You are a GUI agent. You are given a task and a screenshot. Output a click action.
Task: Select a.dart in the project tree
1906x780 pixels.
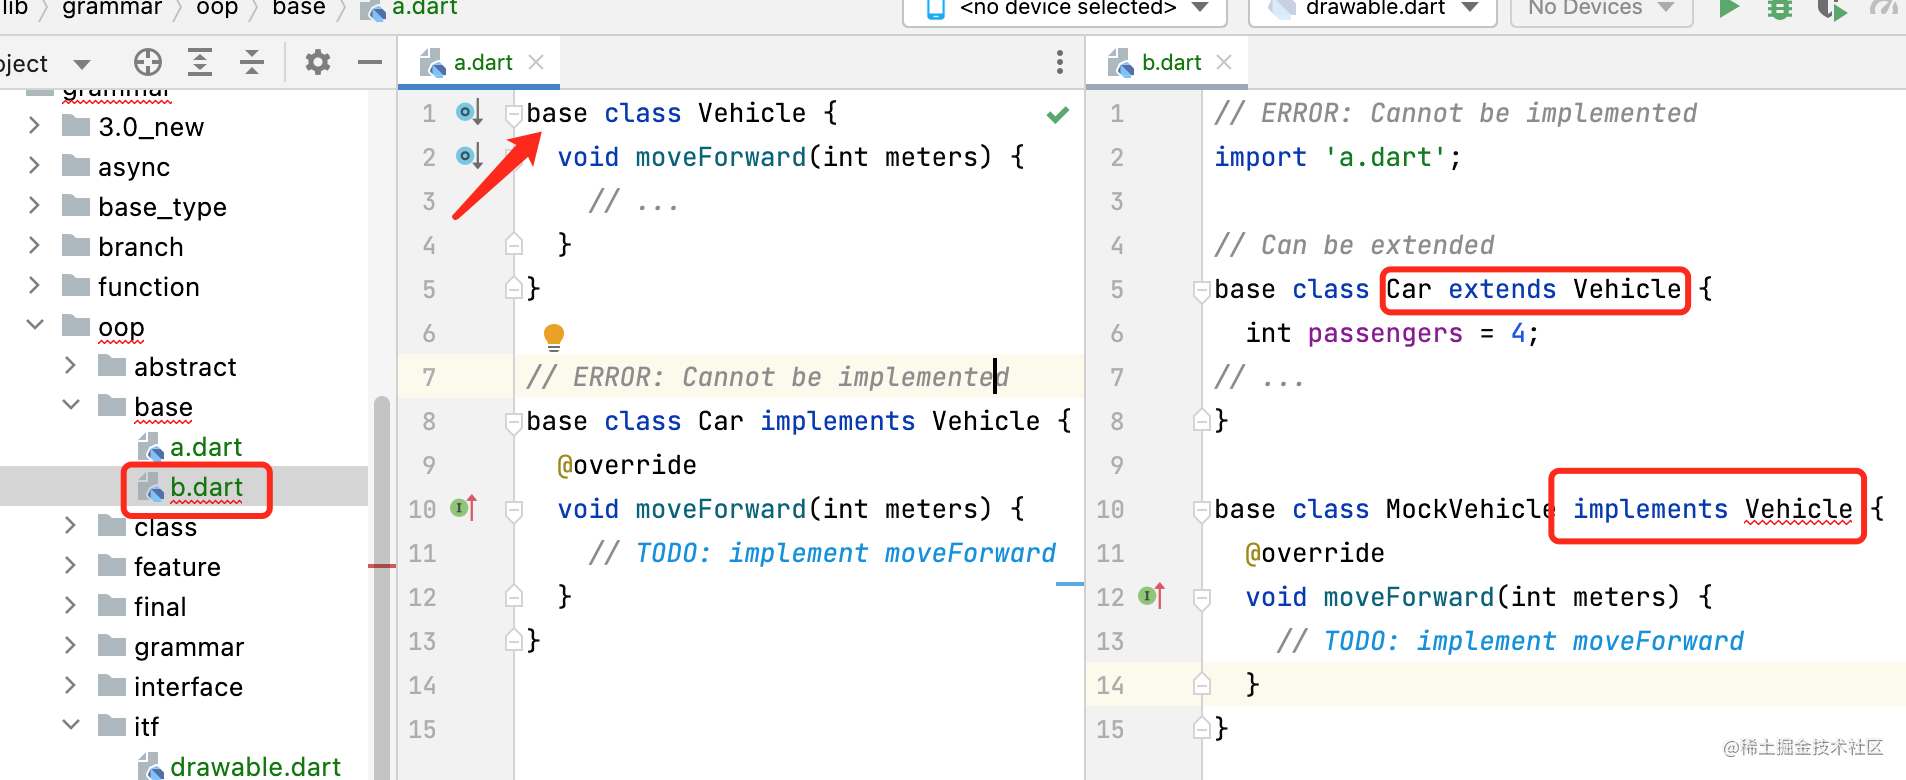pos(206,446)
